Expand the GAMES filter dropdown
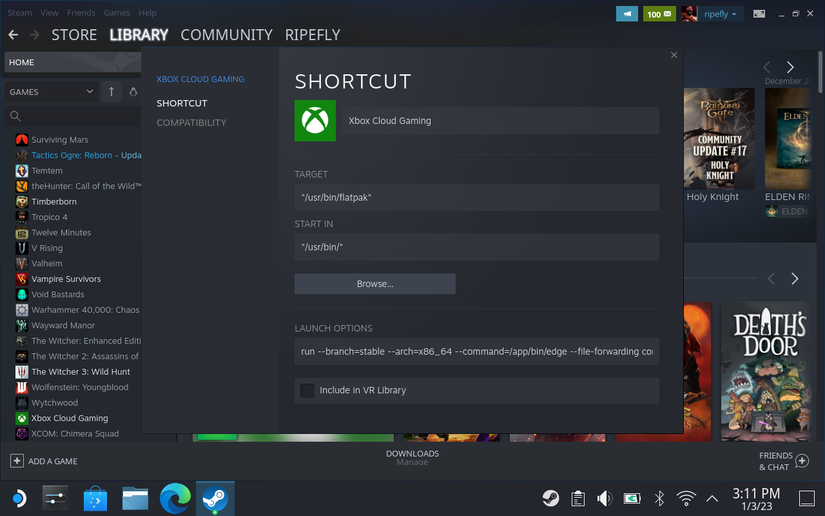Image resolution: width=825 pixels, height=516 pixels. [x=89, y=92]
